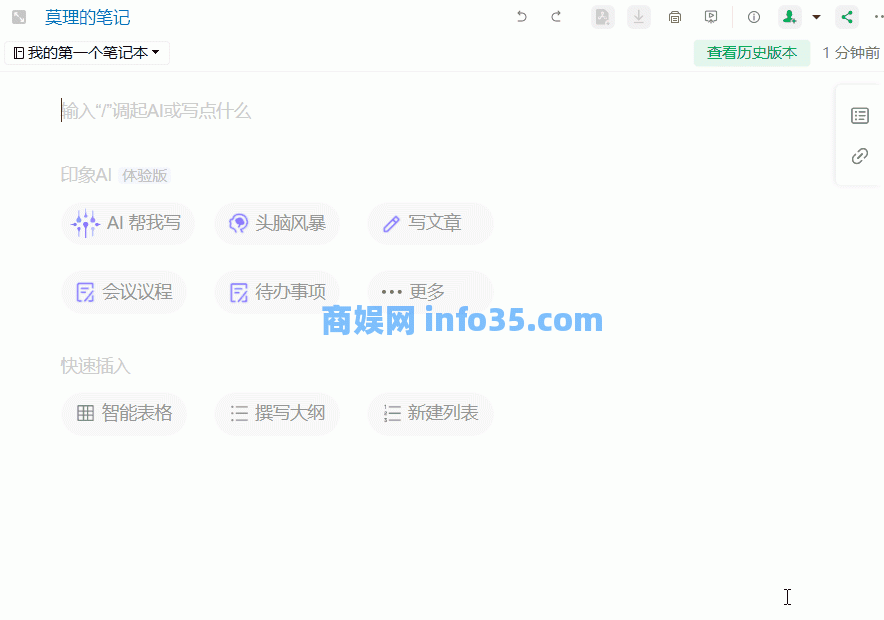Start presentation mode with play icon

click(x=711, y=17)
